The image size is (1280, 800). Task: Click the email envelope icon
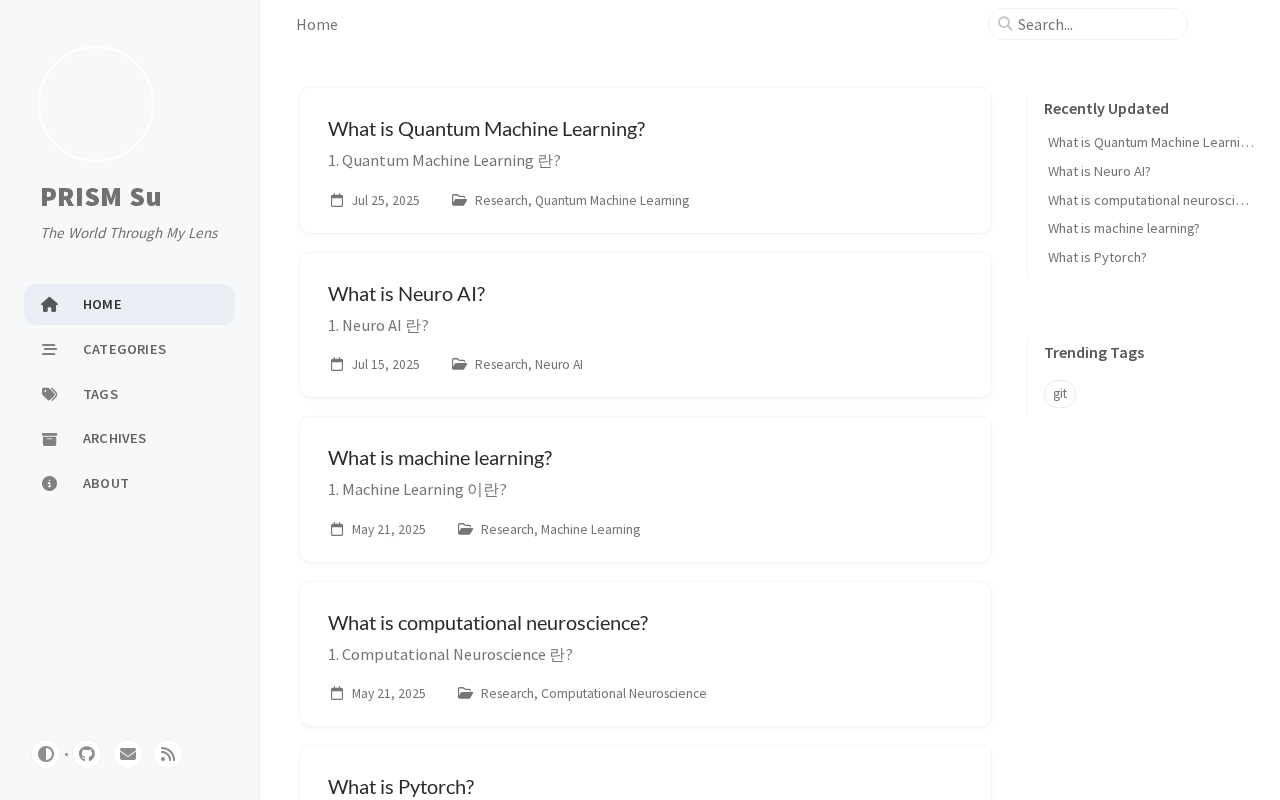(128, 754)
